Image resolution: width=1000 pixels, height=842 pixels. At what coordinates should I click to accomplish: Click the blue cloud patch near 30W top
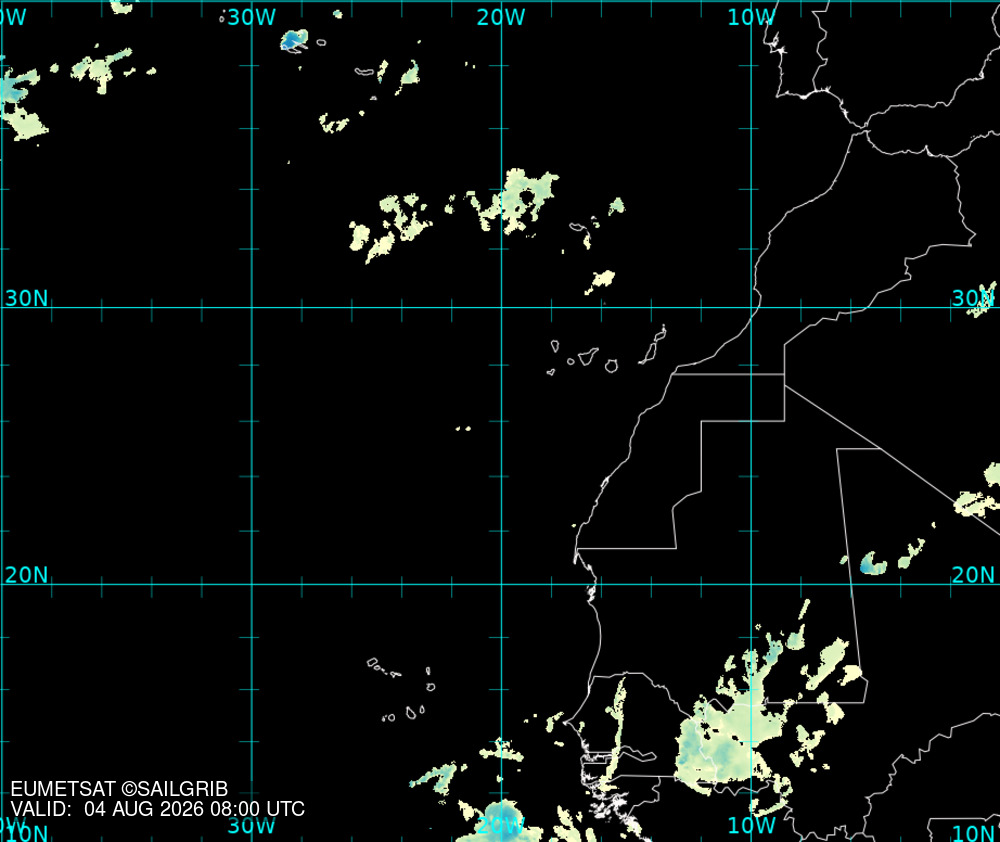click(294, 40)
